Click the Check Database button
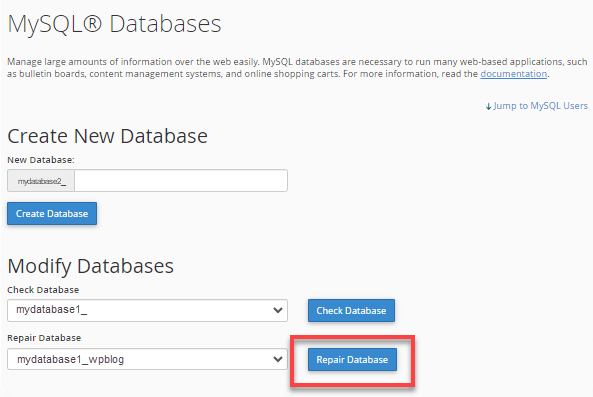Image resolution: width=593 pixels, height=397 pixels. (x=351, y=310)
